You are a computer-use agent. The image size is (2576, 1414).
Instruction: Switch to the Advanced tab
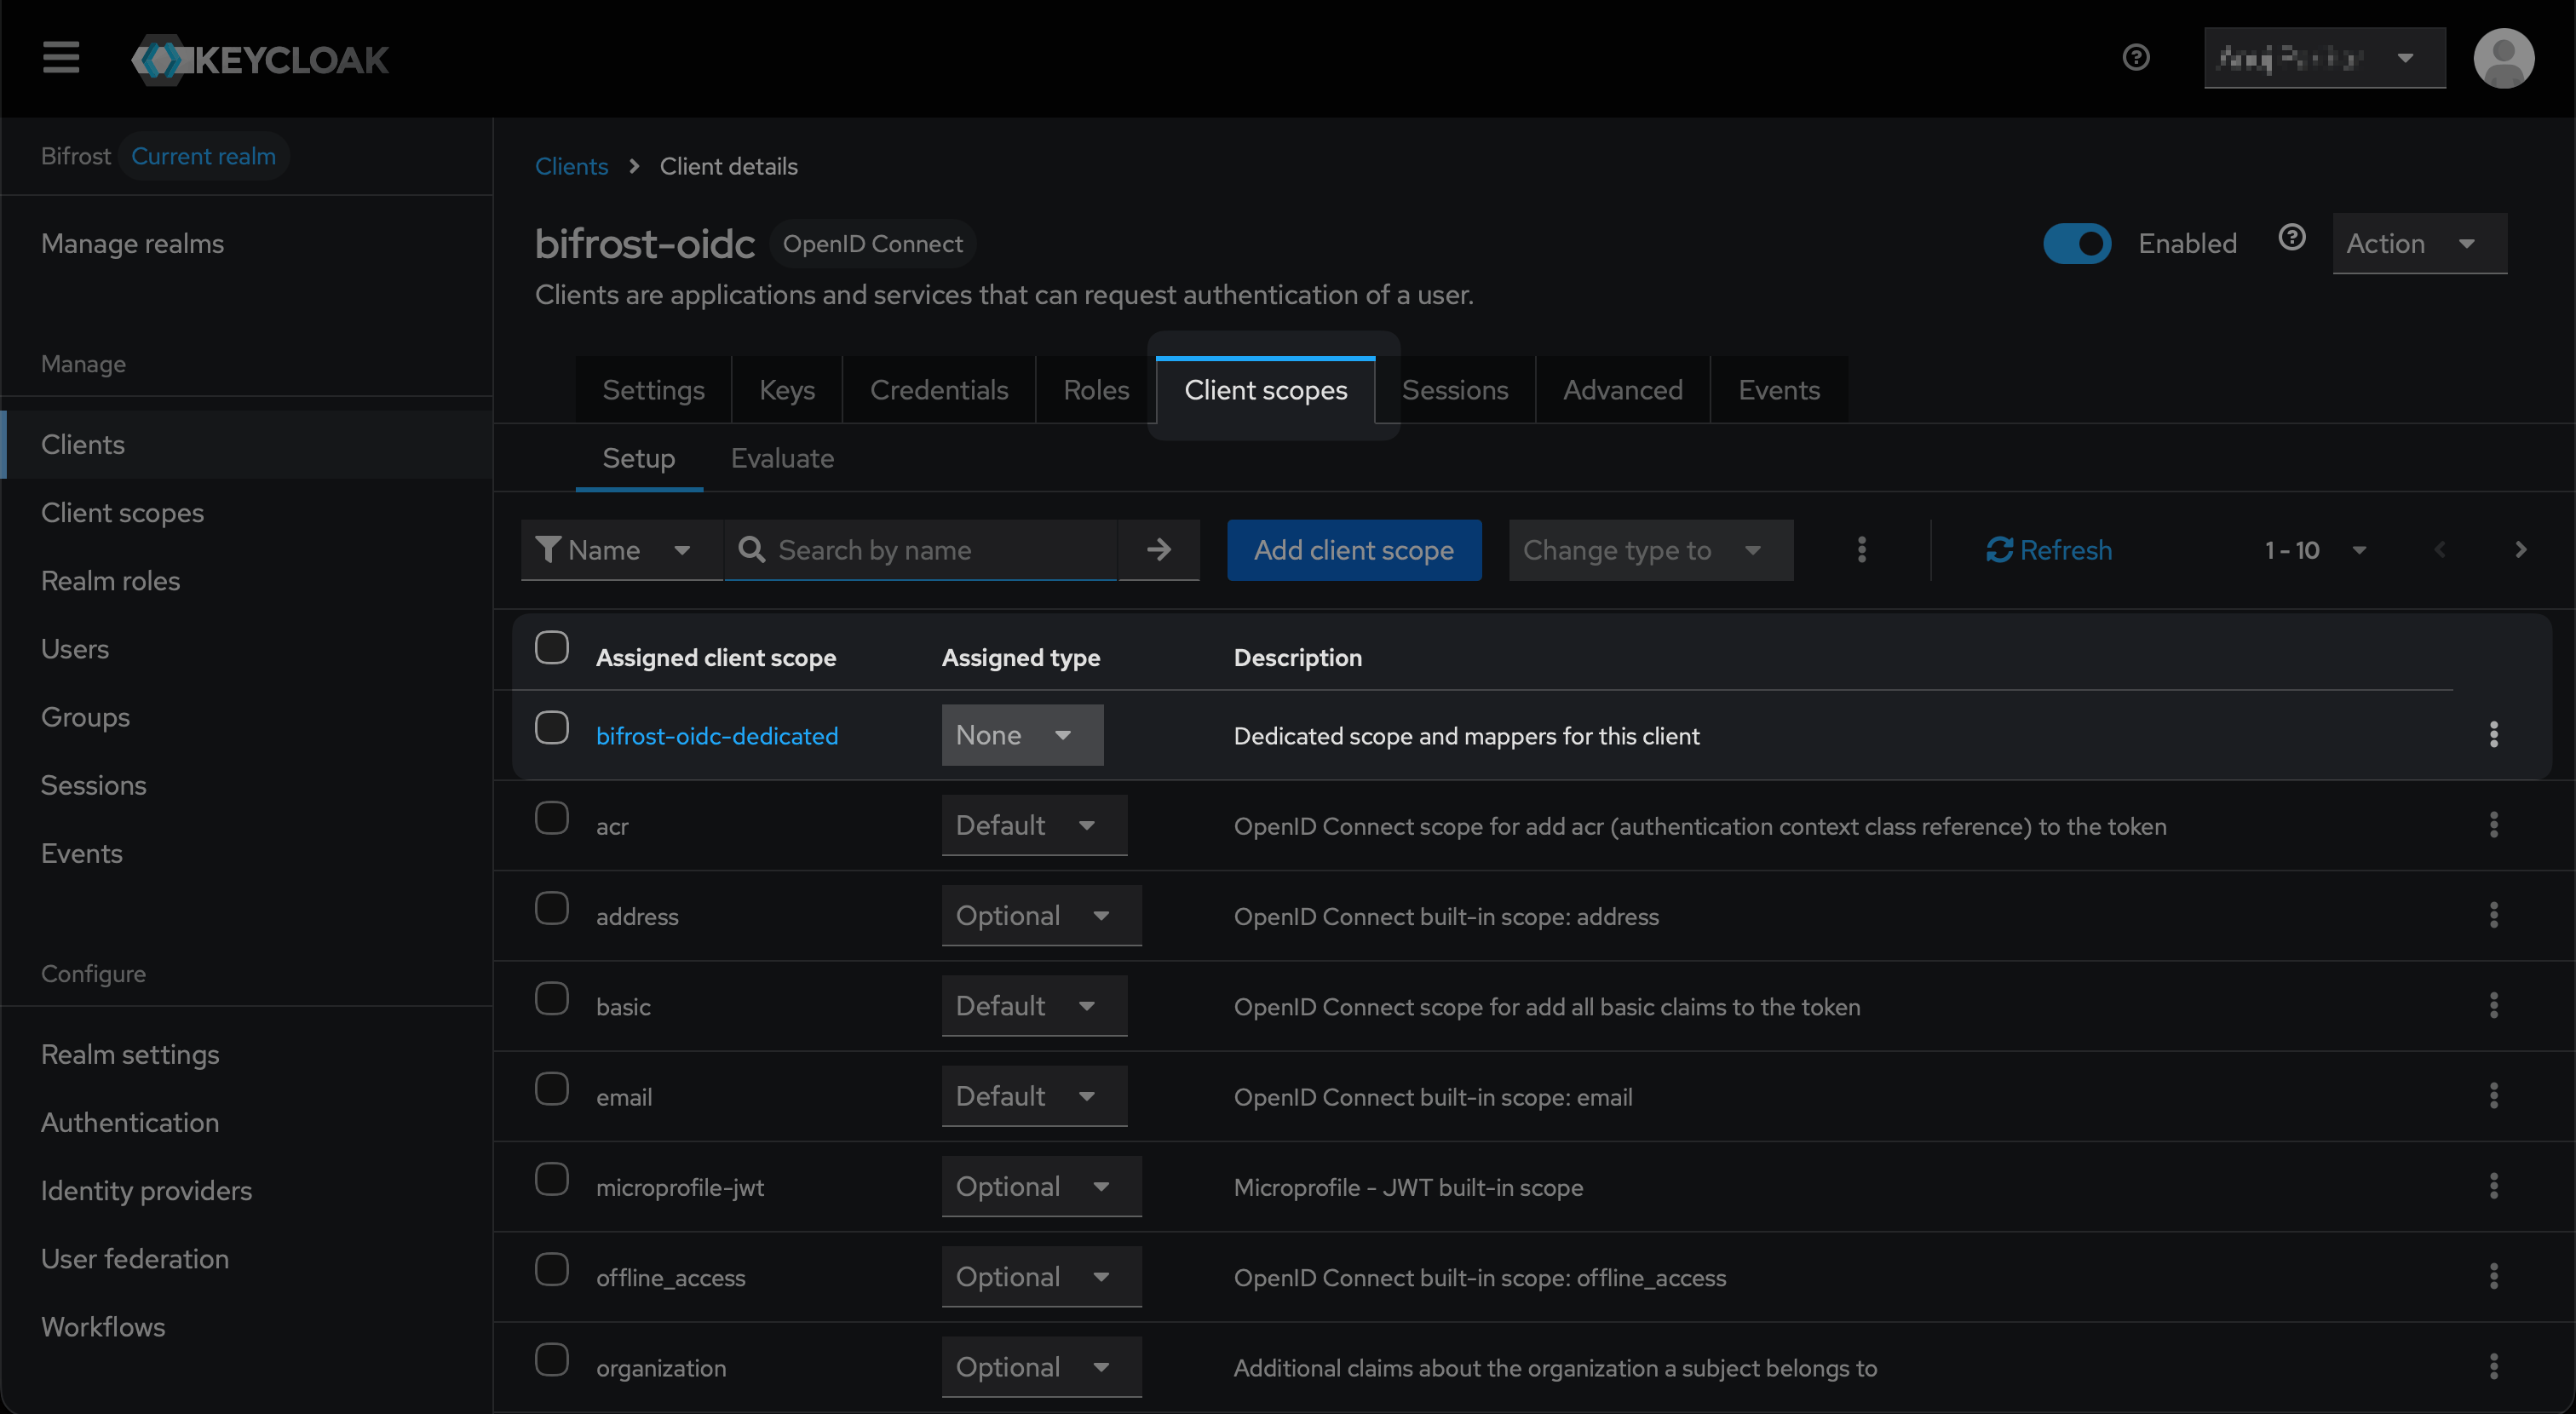(x=1622, y=390)
